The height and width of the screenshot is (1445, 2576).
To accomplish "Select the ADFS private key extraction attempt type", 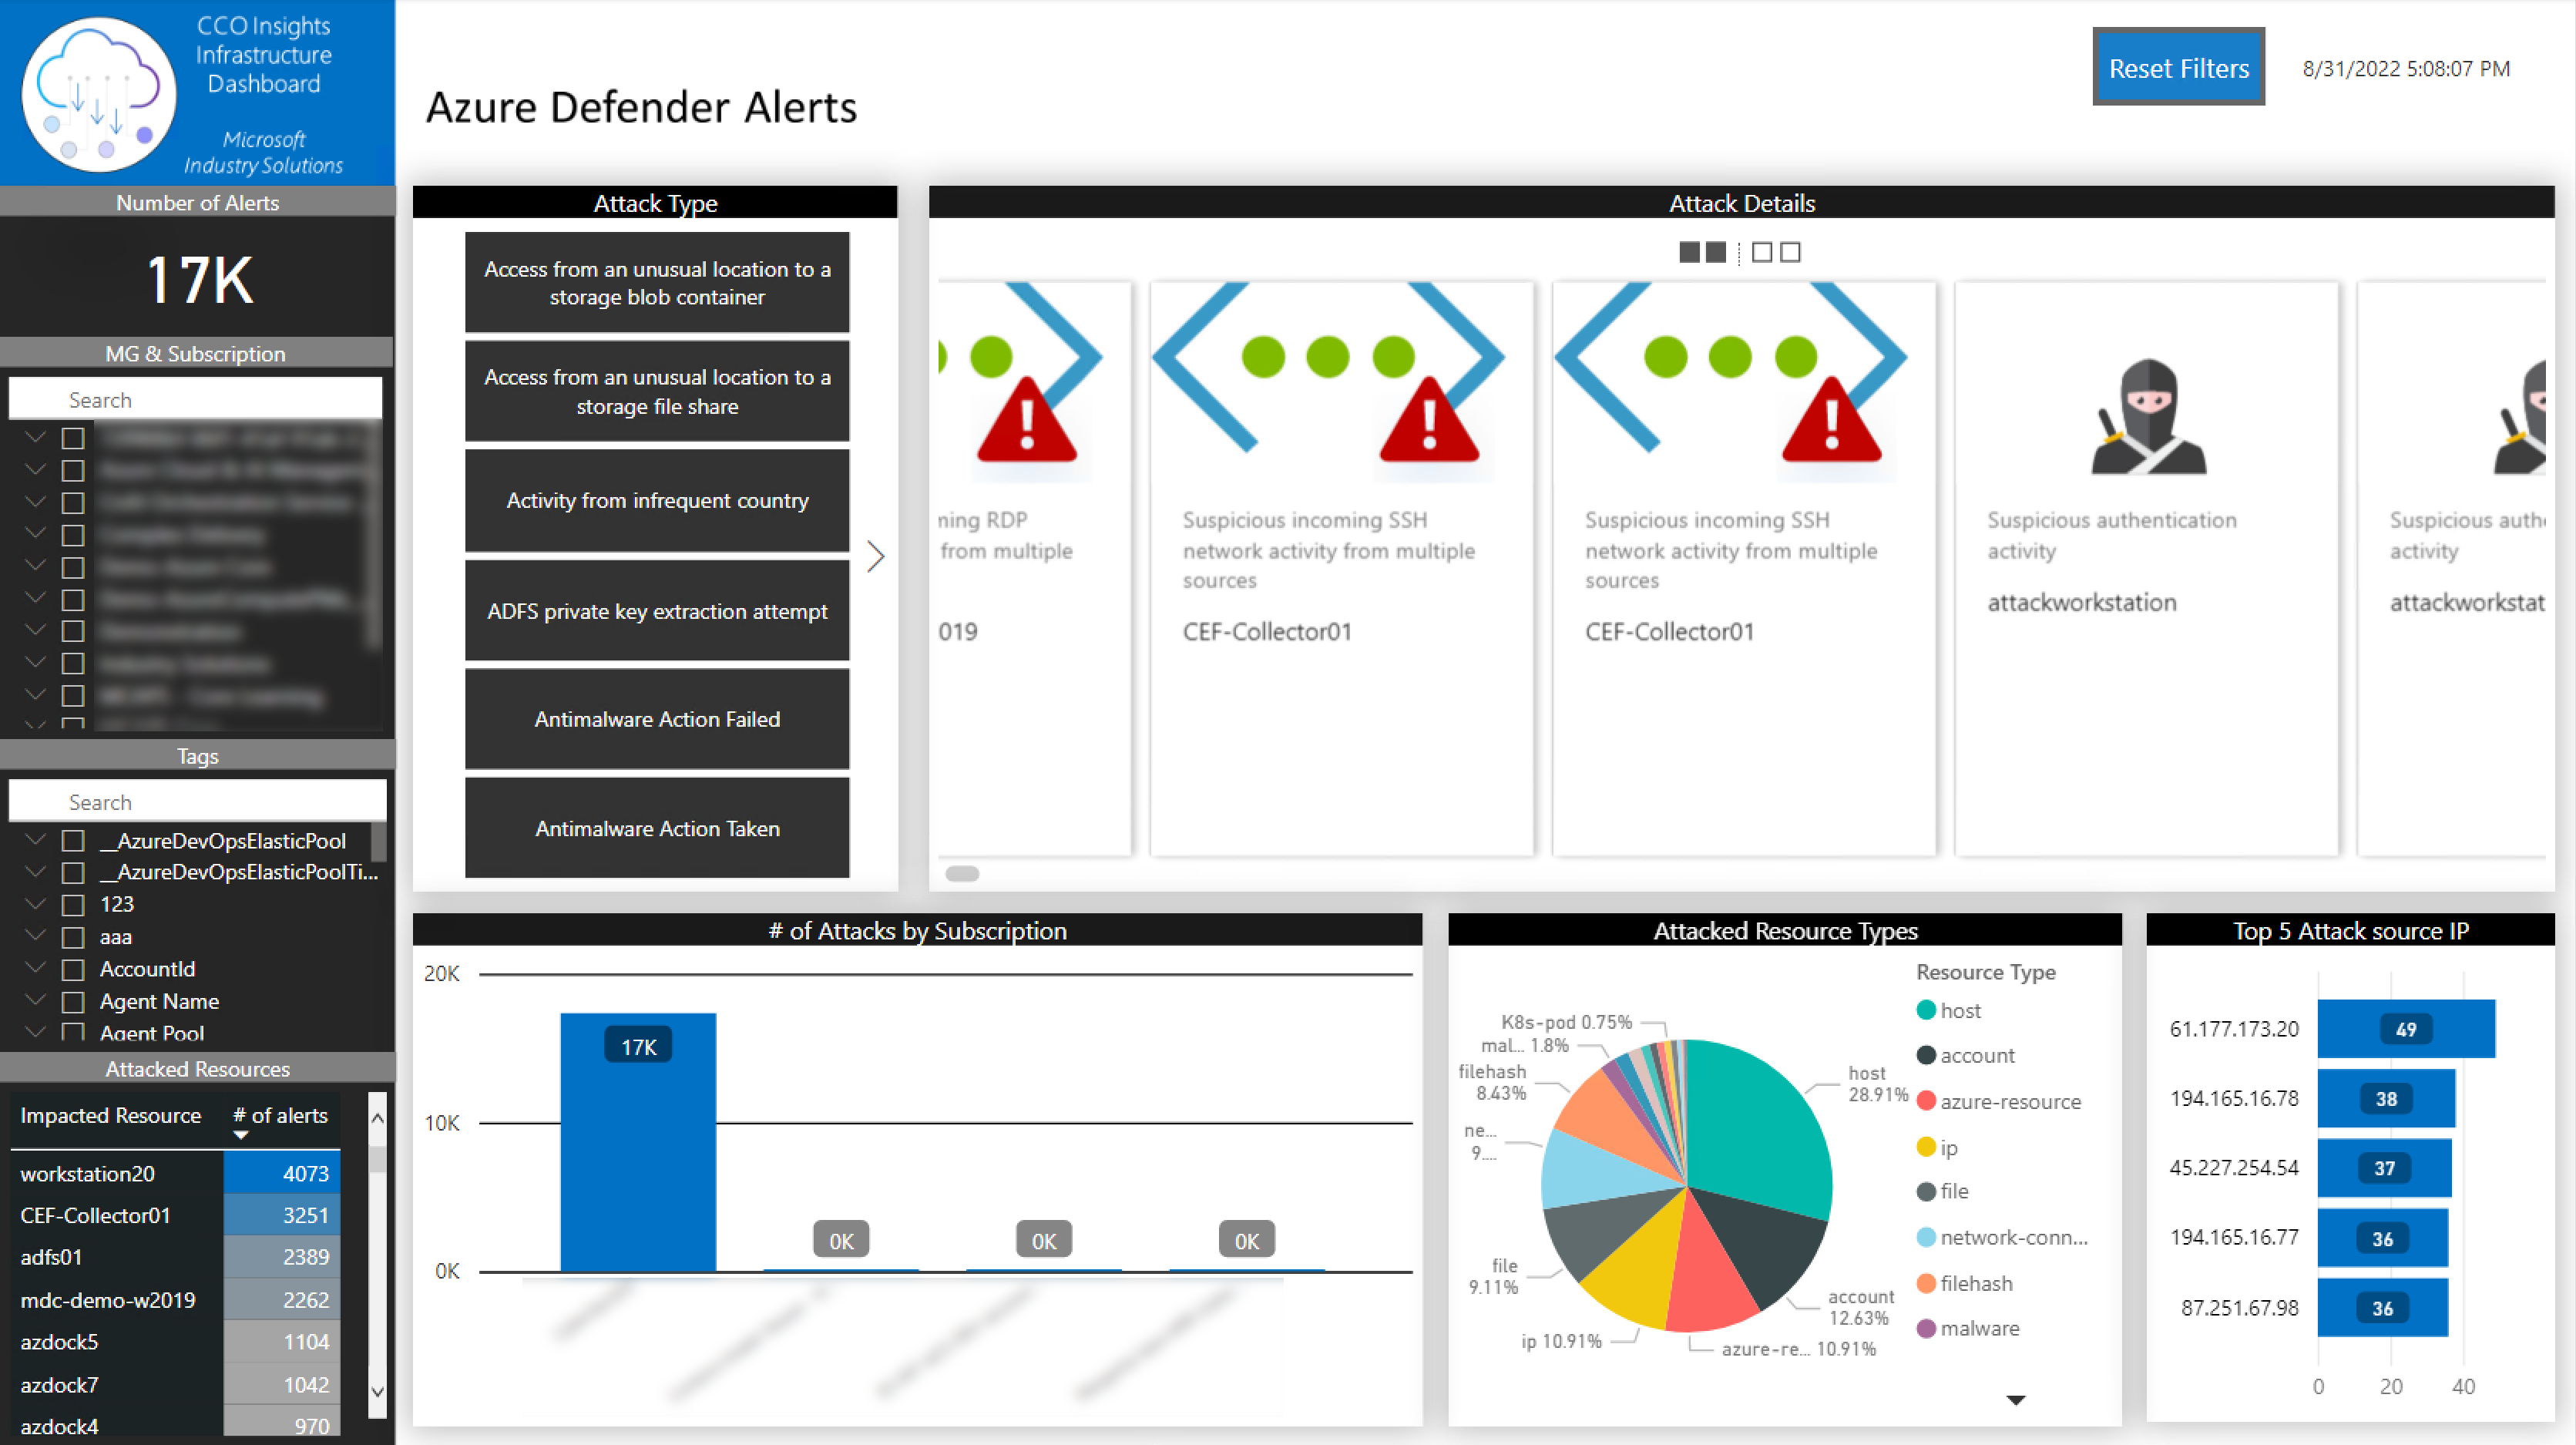I will 657,610.
